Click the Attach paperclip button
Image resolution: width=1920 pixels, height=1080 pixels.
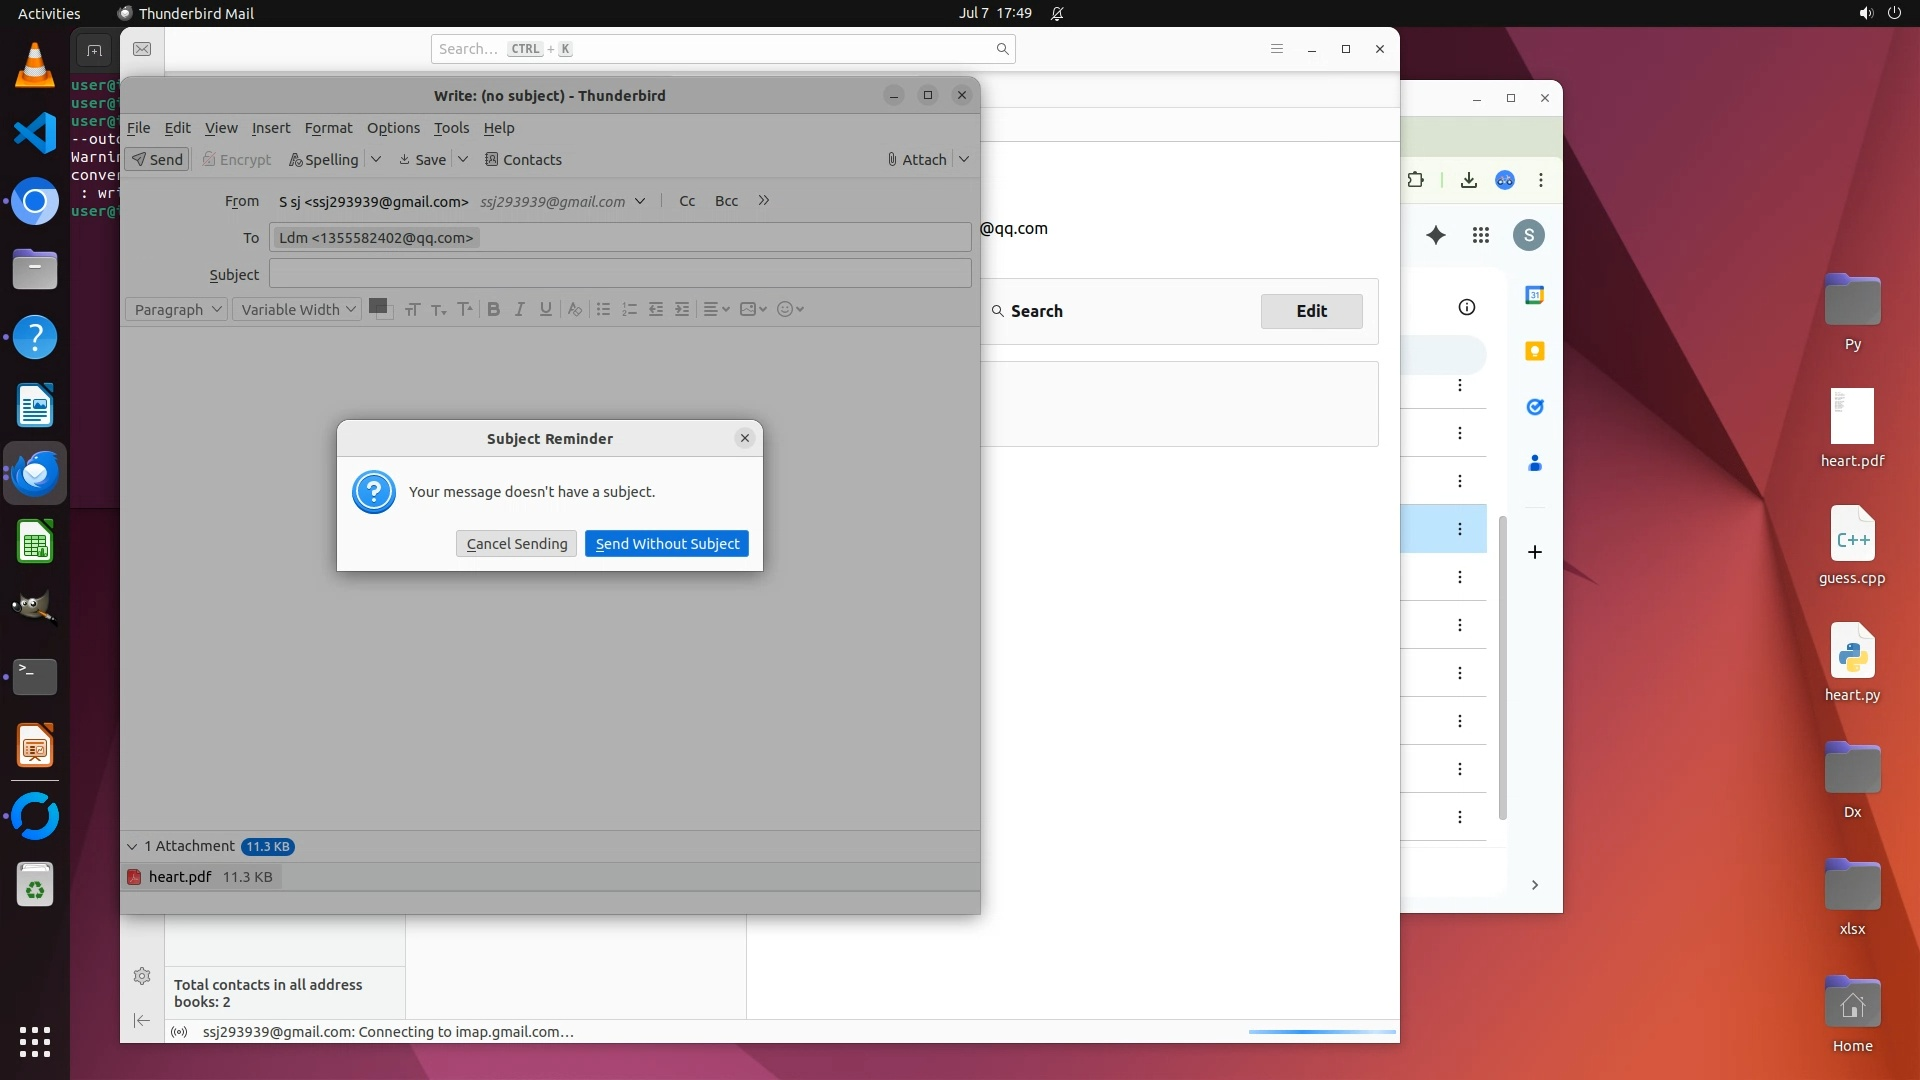pos(916,160)
